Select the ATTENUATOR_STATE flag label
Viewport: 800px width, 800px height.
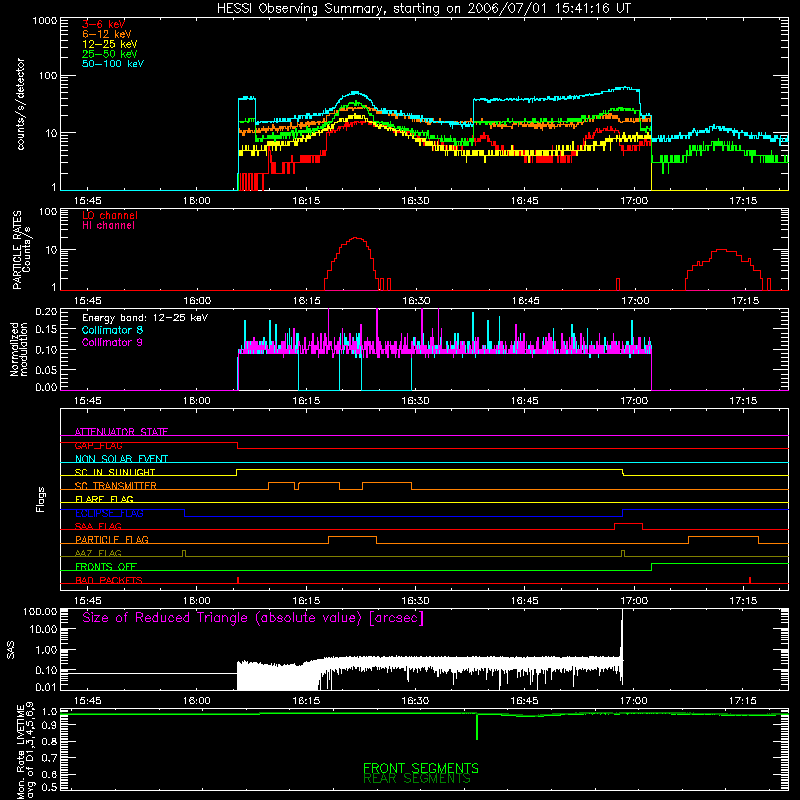[x=121, y=432]
